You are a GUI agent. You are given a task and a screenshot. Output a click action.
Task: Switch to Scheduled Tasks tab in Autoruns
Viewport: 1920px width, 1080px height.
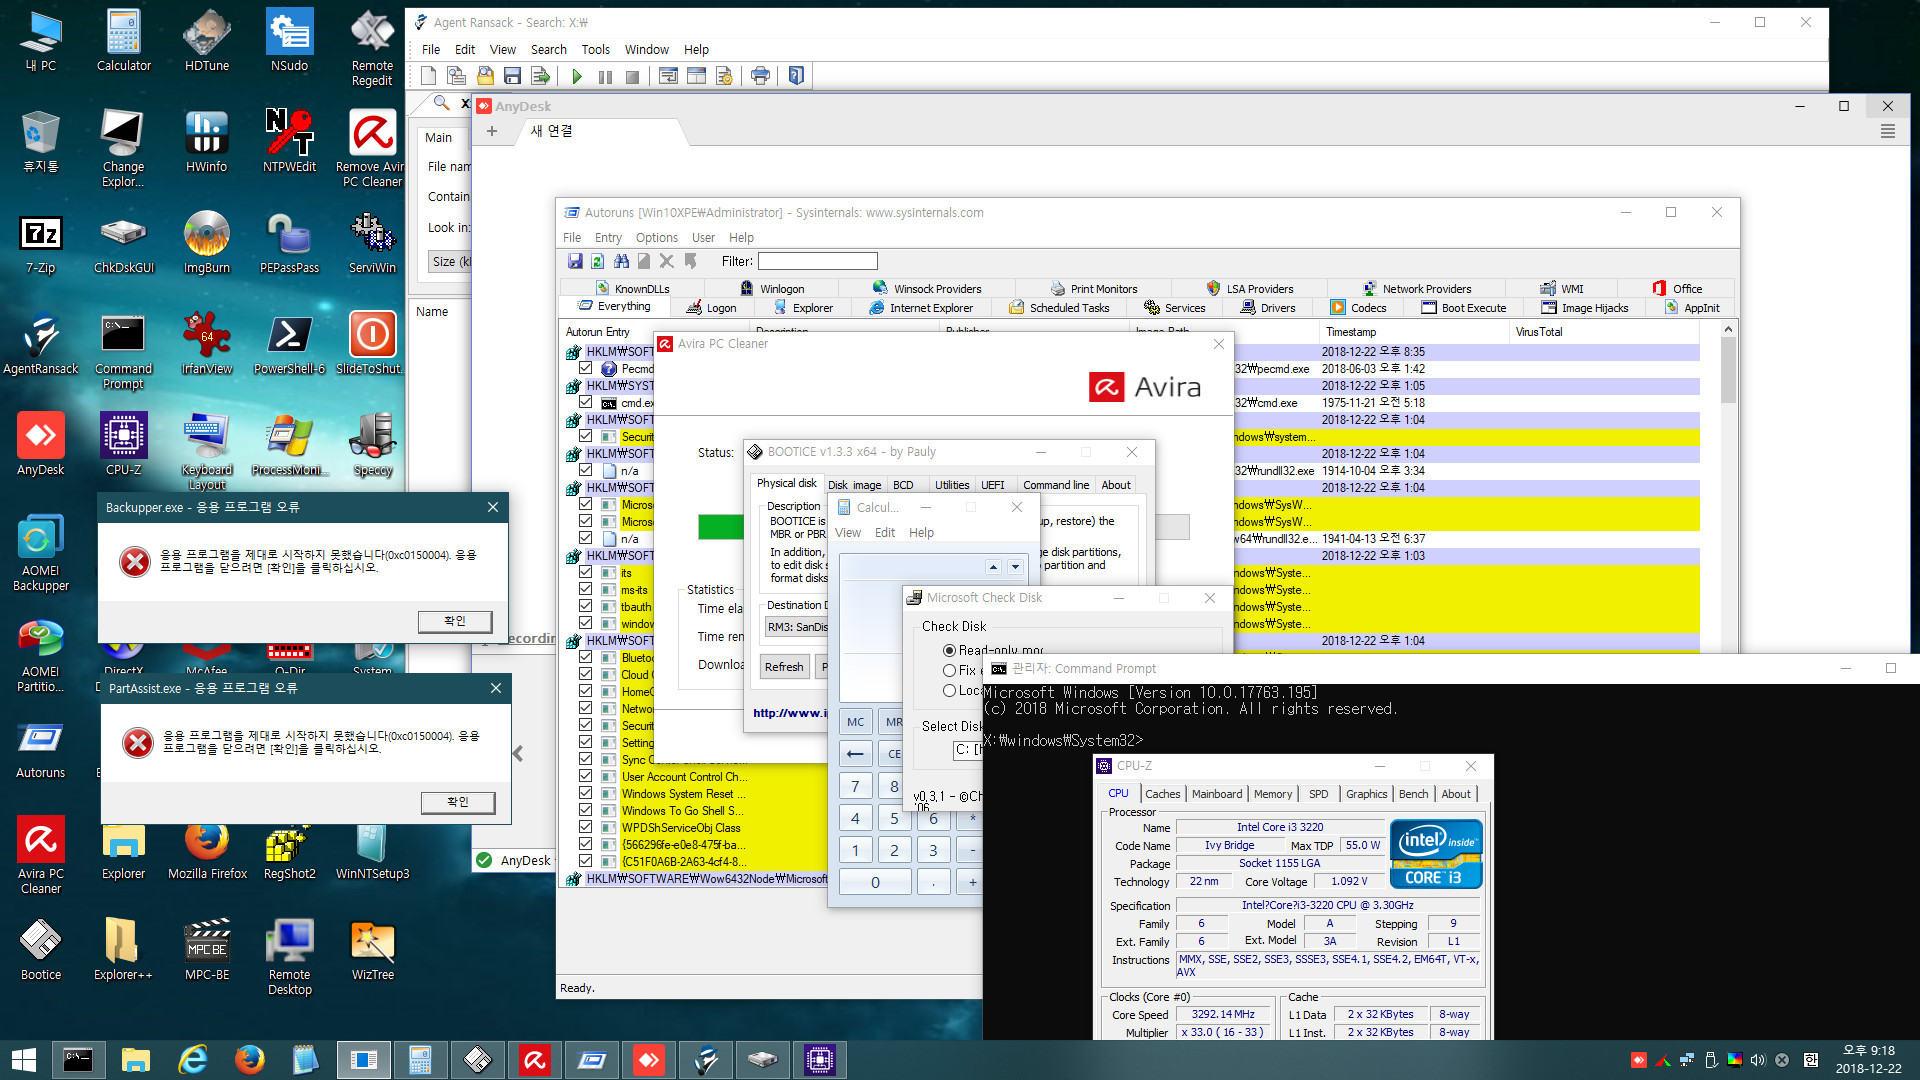click(x=1059, y=308)
